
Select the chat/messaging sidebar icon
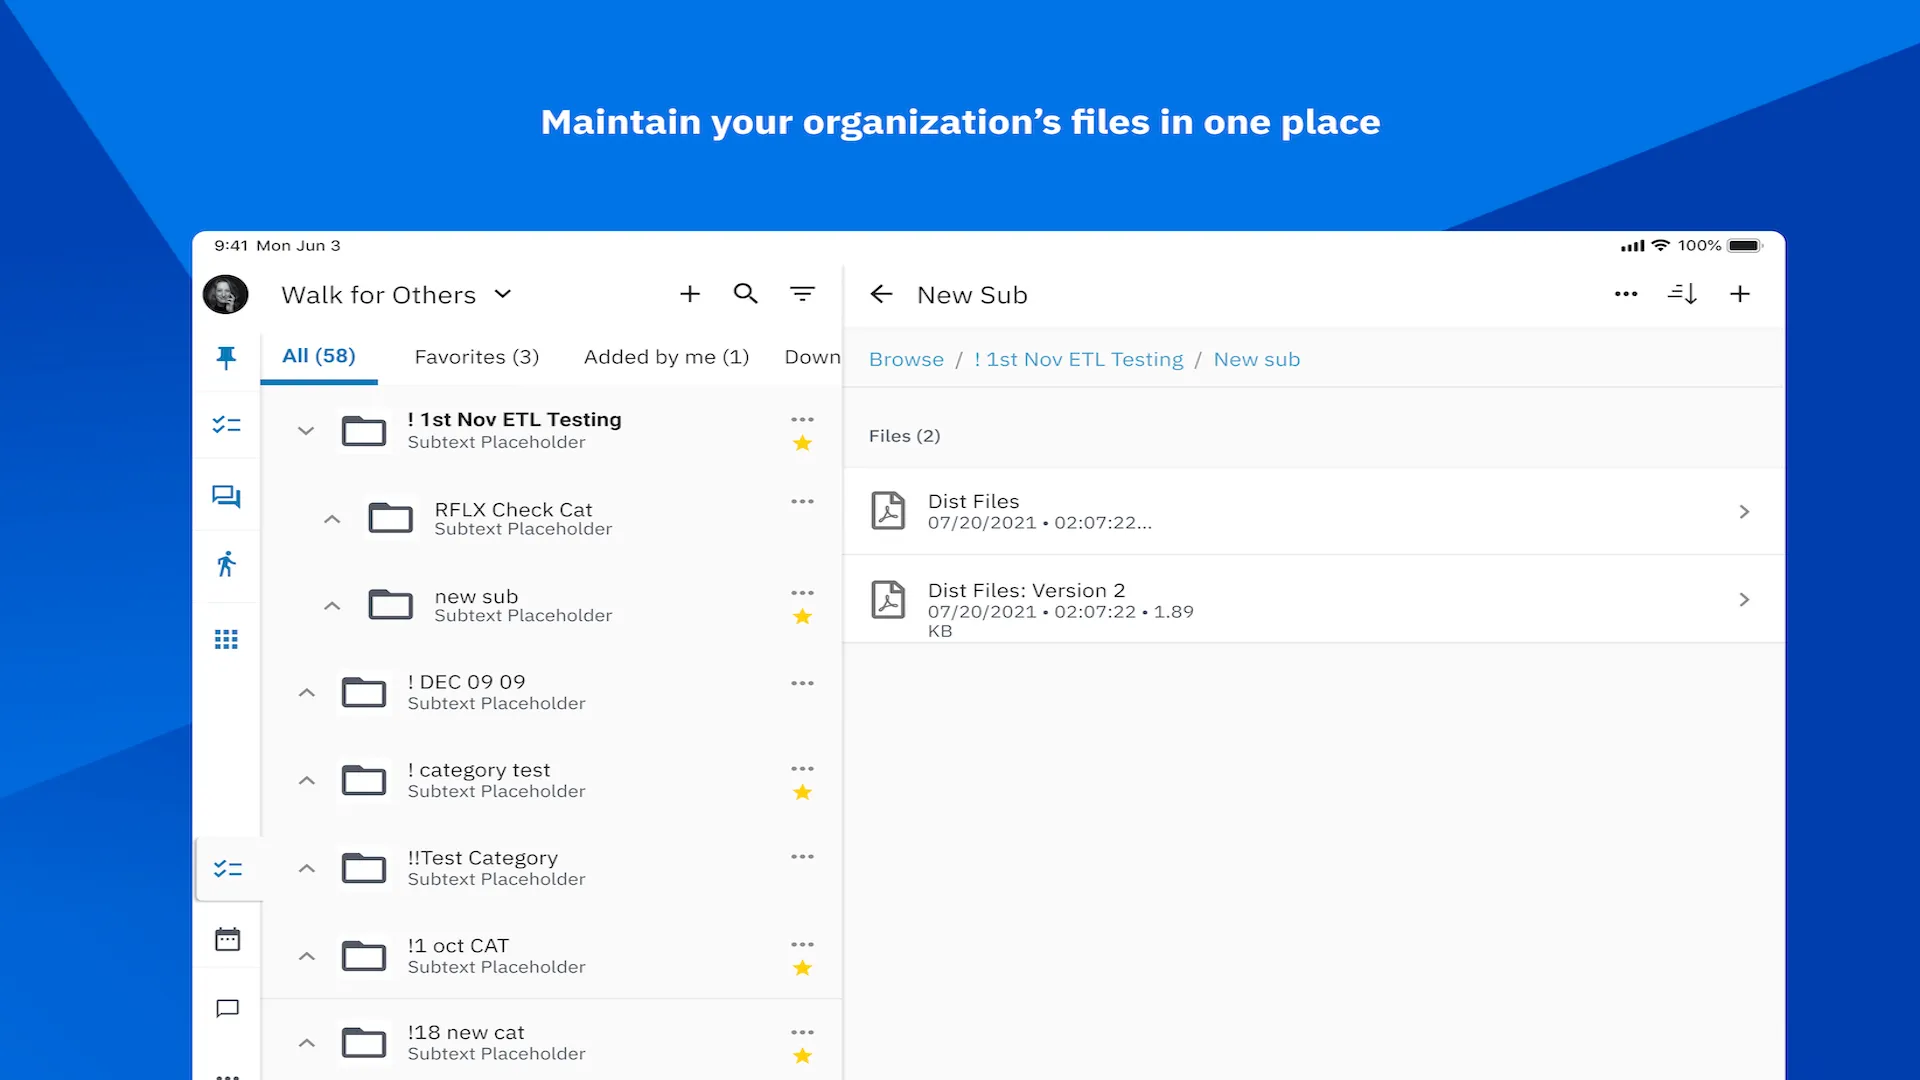225,495
